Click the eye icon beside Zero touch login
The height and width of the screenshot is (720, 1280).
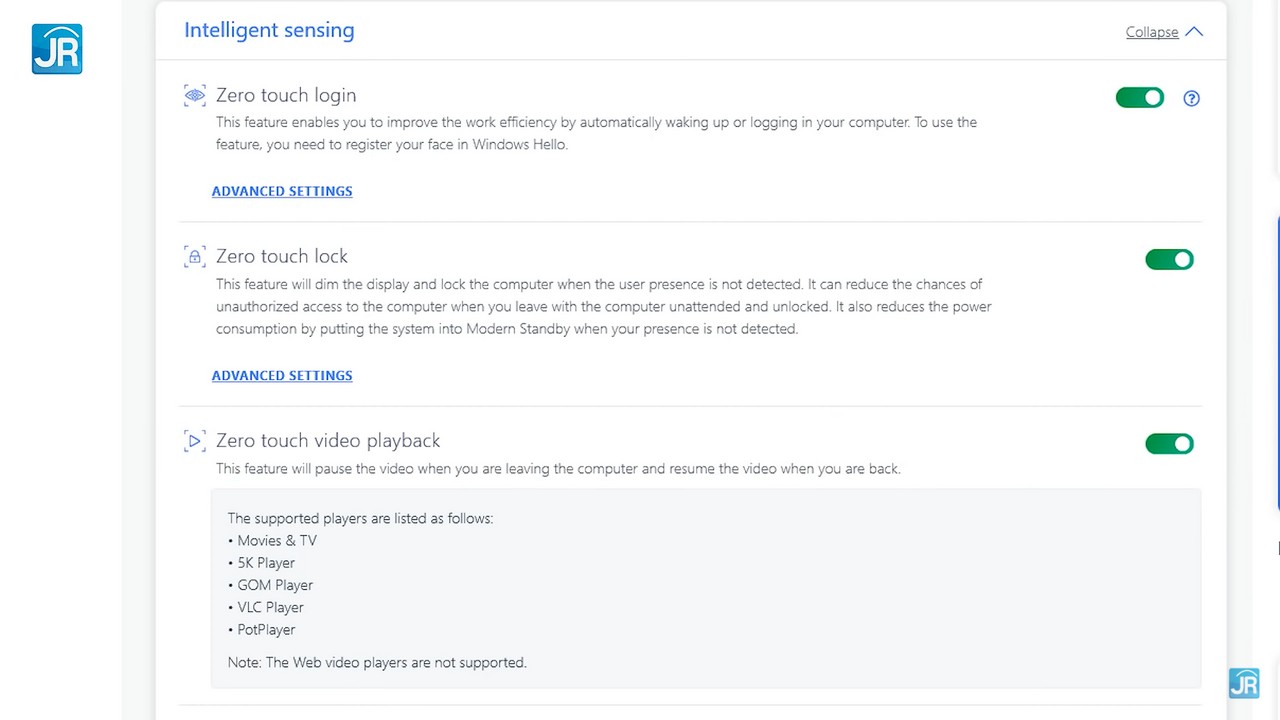pos(194,95)
